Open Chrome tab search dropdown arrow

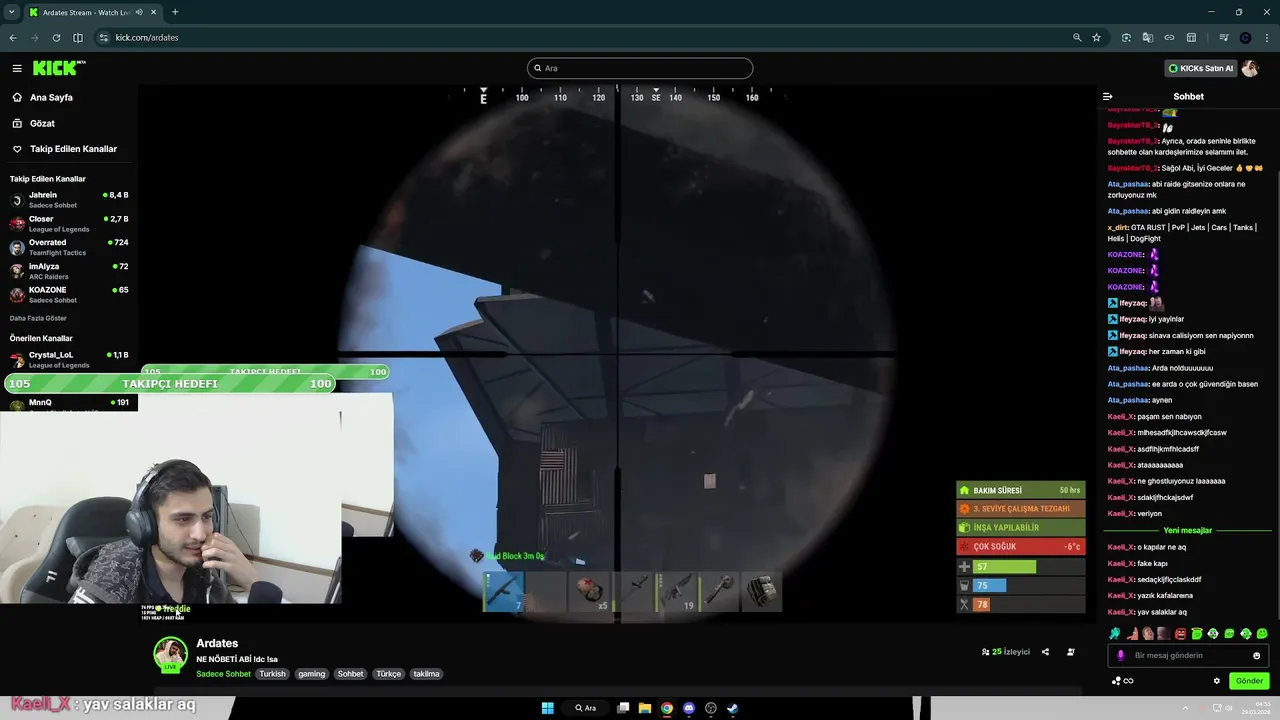click(11, 12)
